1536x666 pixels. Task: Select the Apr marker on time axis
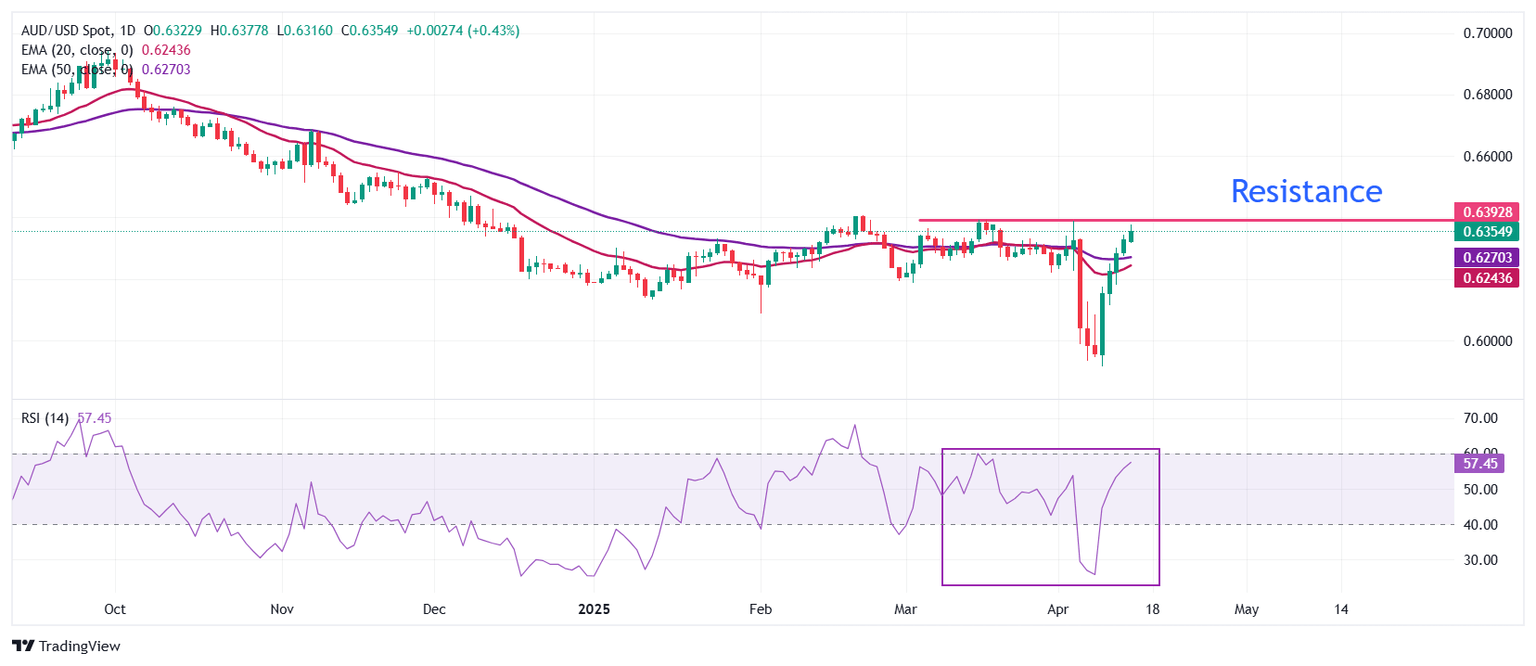click(x=1057, y=608)
